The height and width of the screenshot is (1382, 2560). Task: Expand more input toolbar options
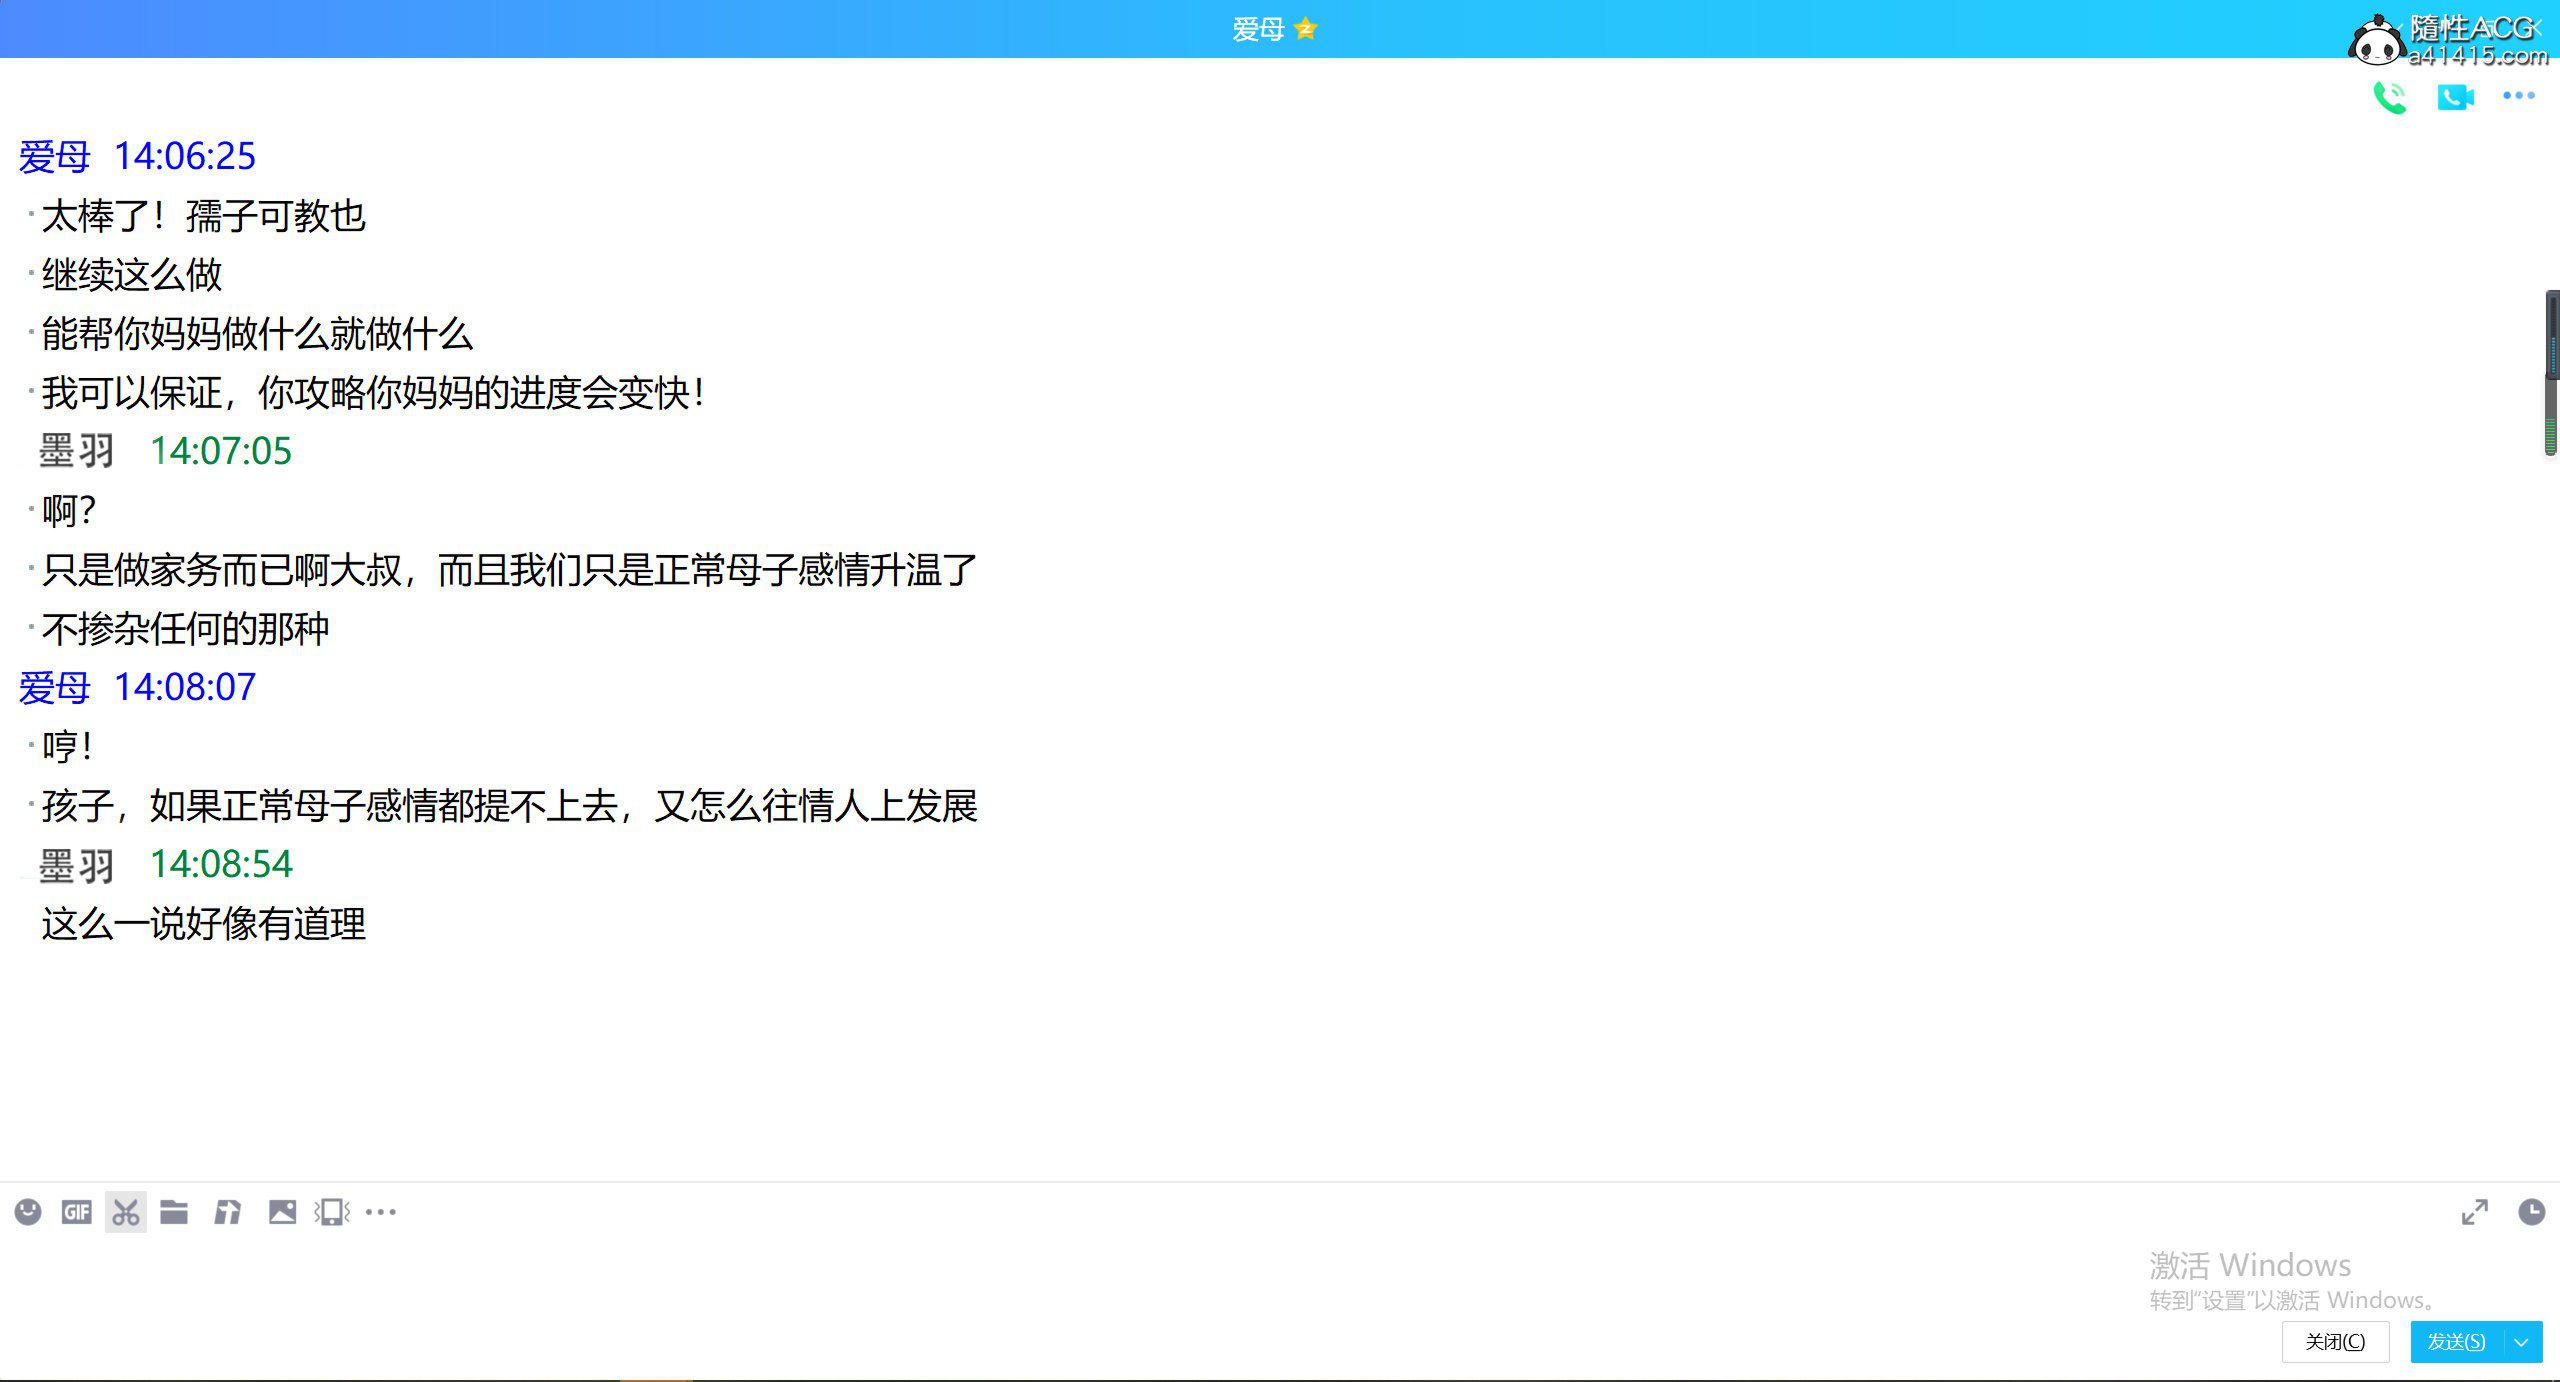[x=381, y=1212]
